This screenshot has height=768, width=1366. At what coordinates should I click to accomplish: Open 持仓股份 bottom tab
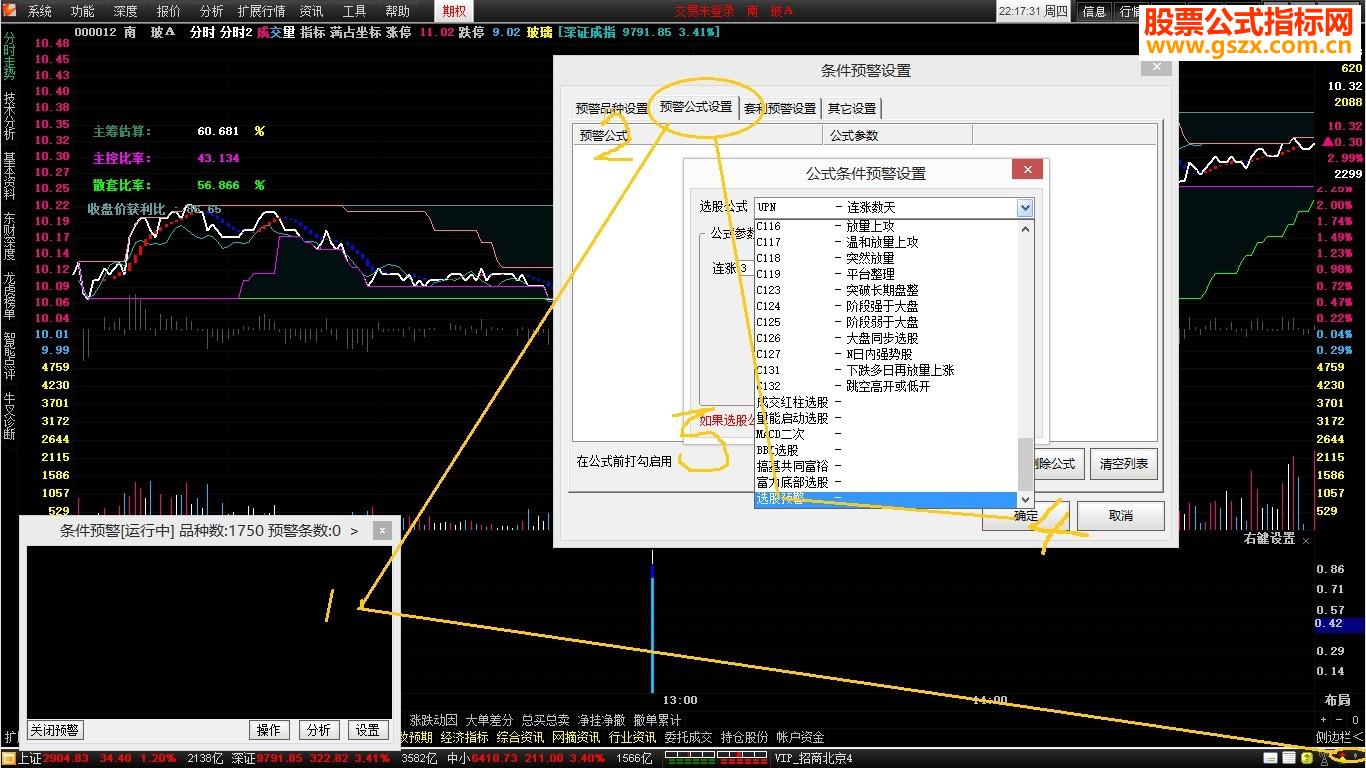pyautogui.click(x=744, y=737)
